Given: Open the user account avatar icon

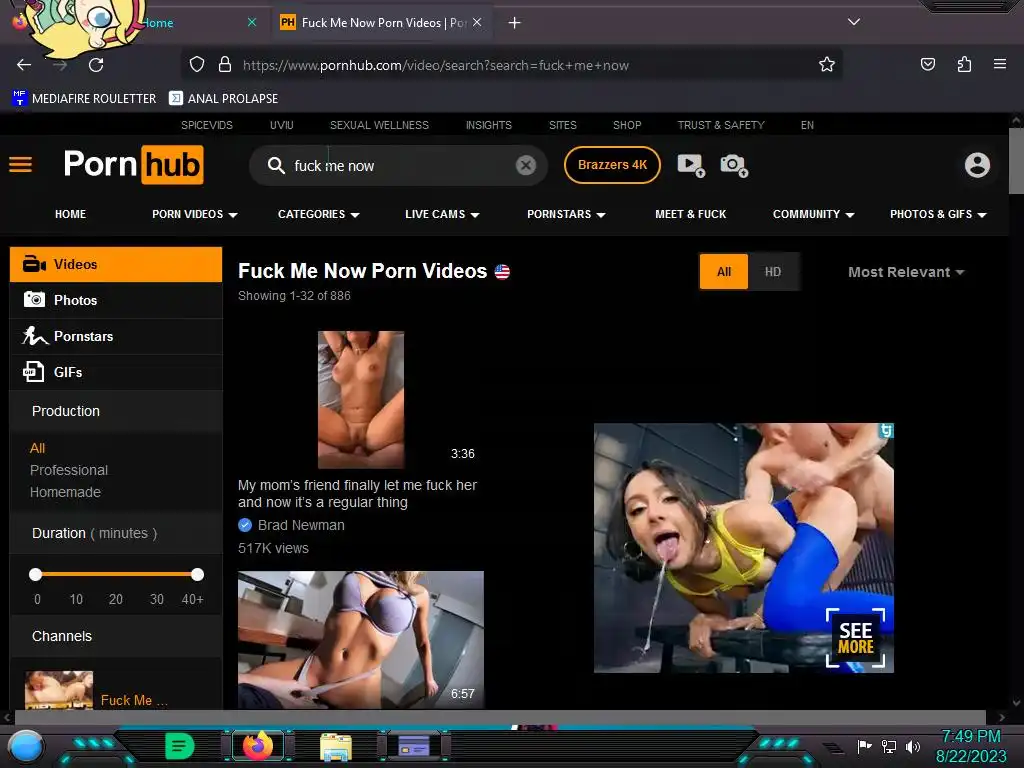Looking at the screenshot, I should [x=977, y=165].
